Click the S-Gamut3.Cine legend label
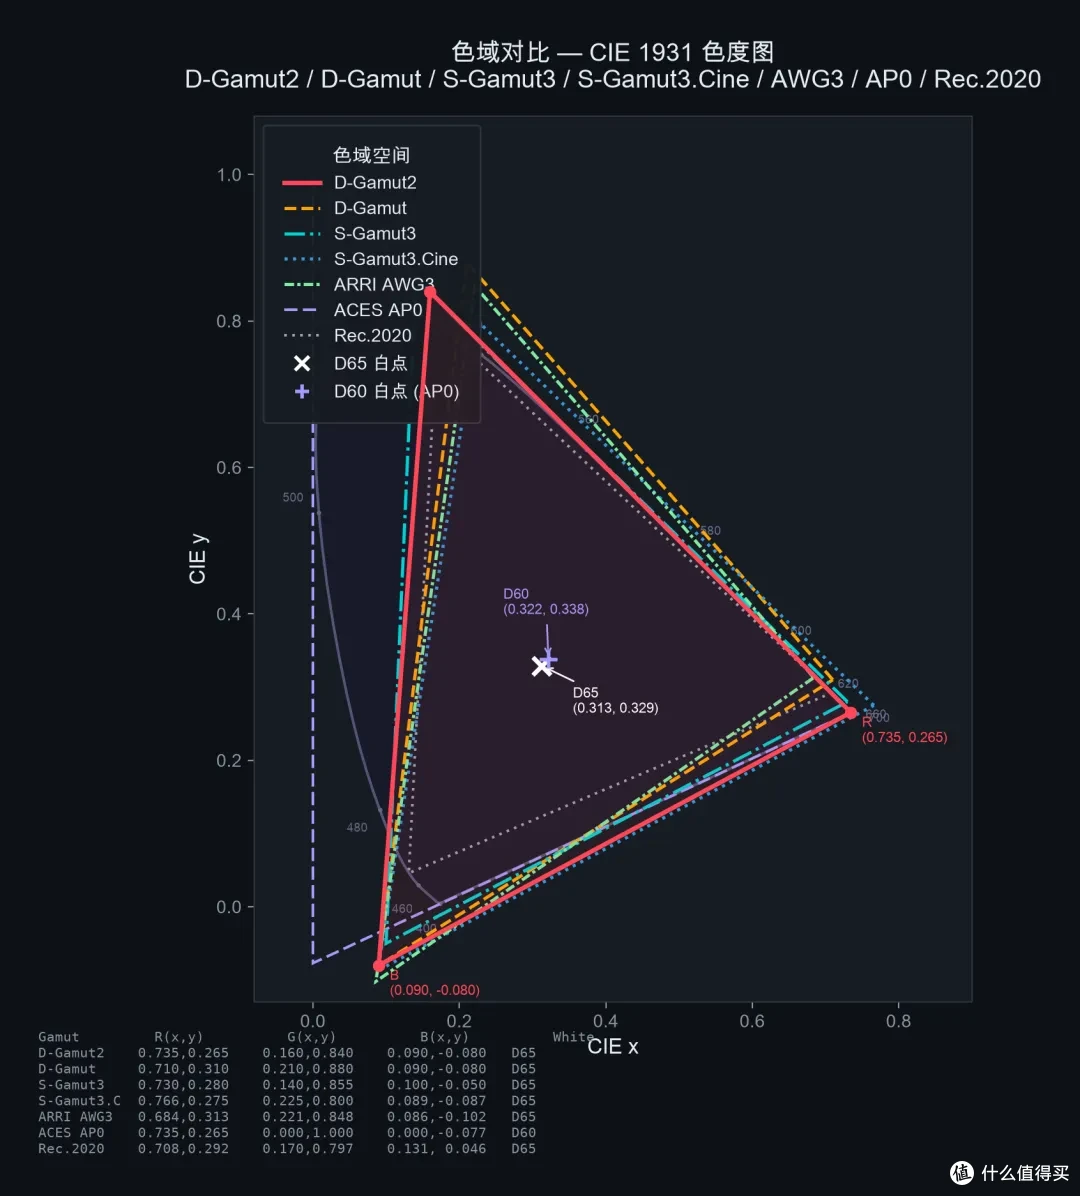1080x1196 pixels. [x=396, y=259]
